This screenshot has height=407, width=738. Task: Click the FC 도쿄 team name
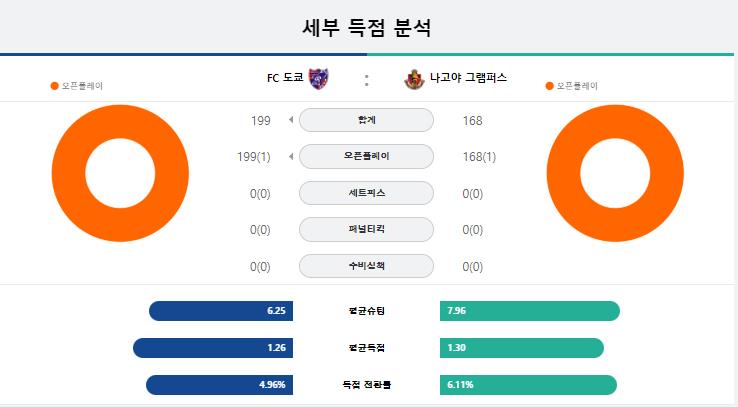point(285,78)
